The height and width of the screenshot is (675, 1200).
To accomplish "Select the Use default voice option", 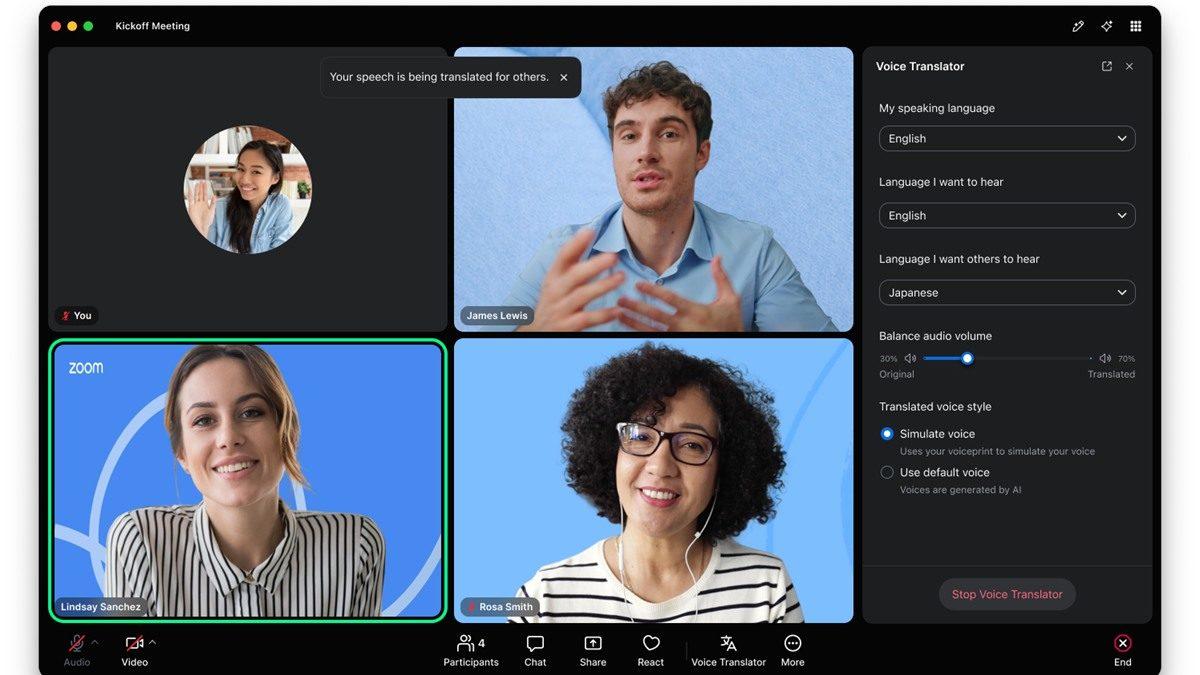I will [887, 472].
